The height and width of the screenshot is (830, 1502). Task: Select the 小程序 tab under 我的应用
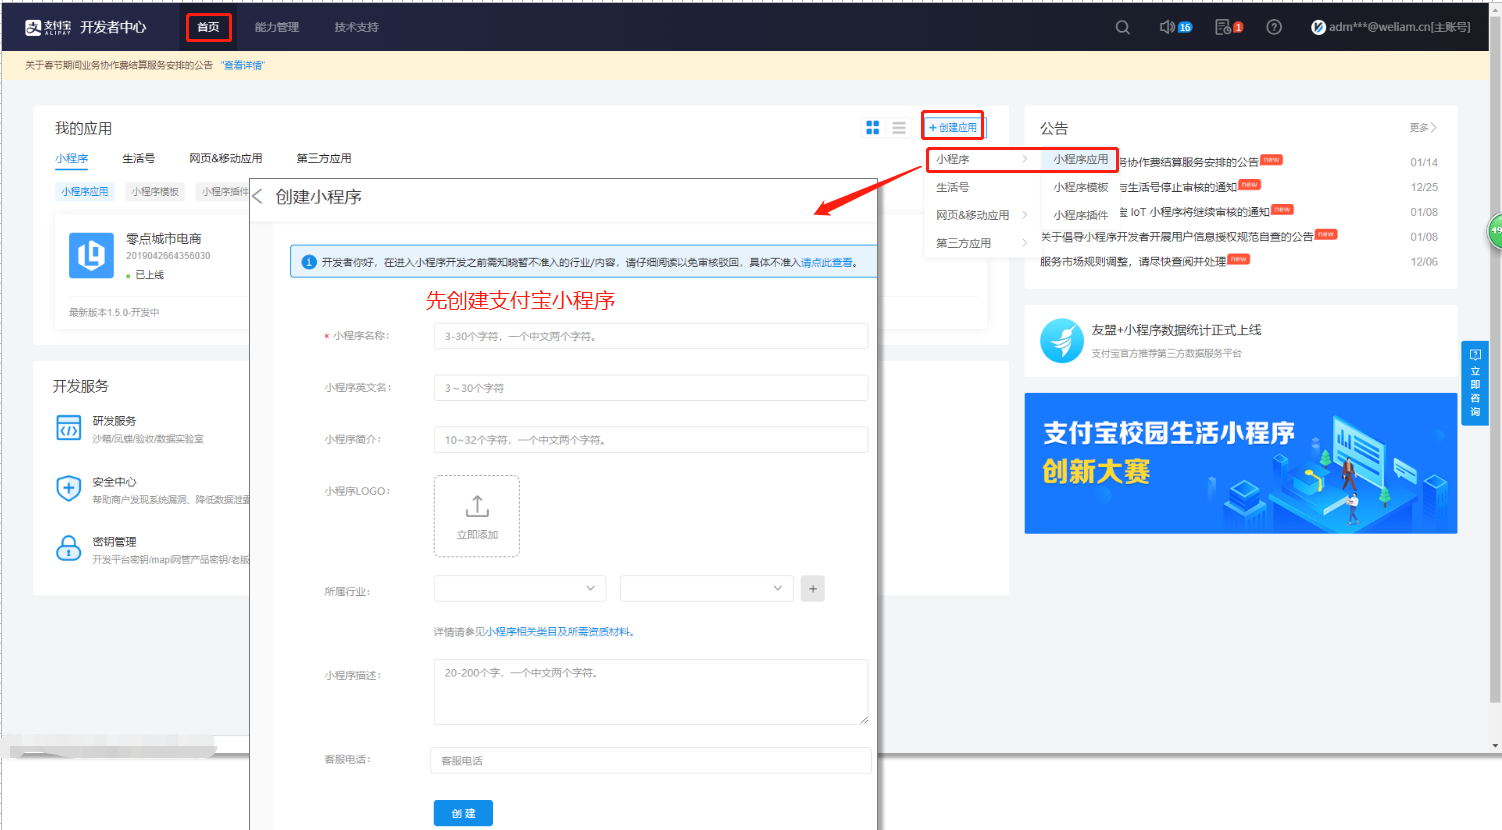tap(72, 158)
